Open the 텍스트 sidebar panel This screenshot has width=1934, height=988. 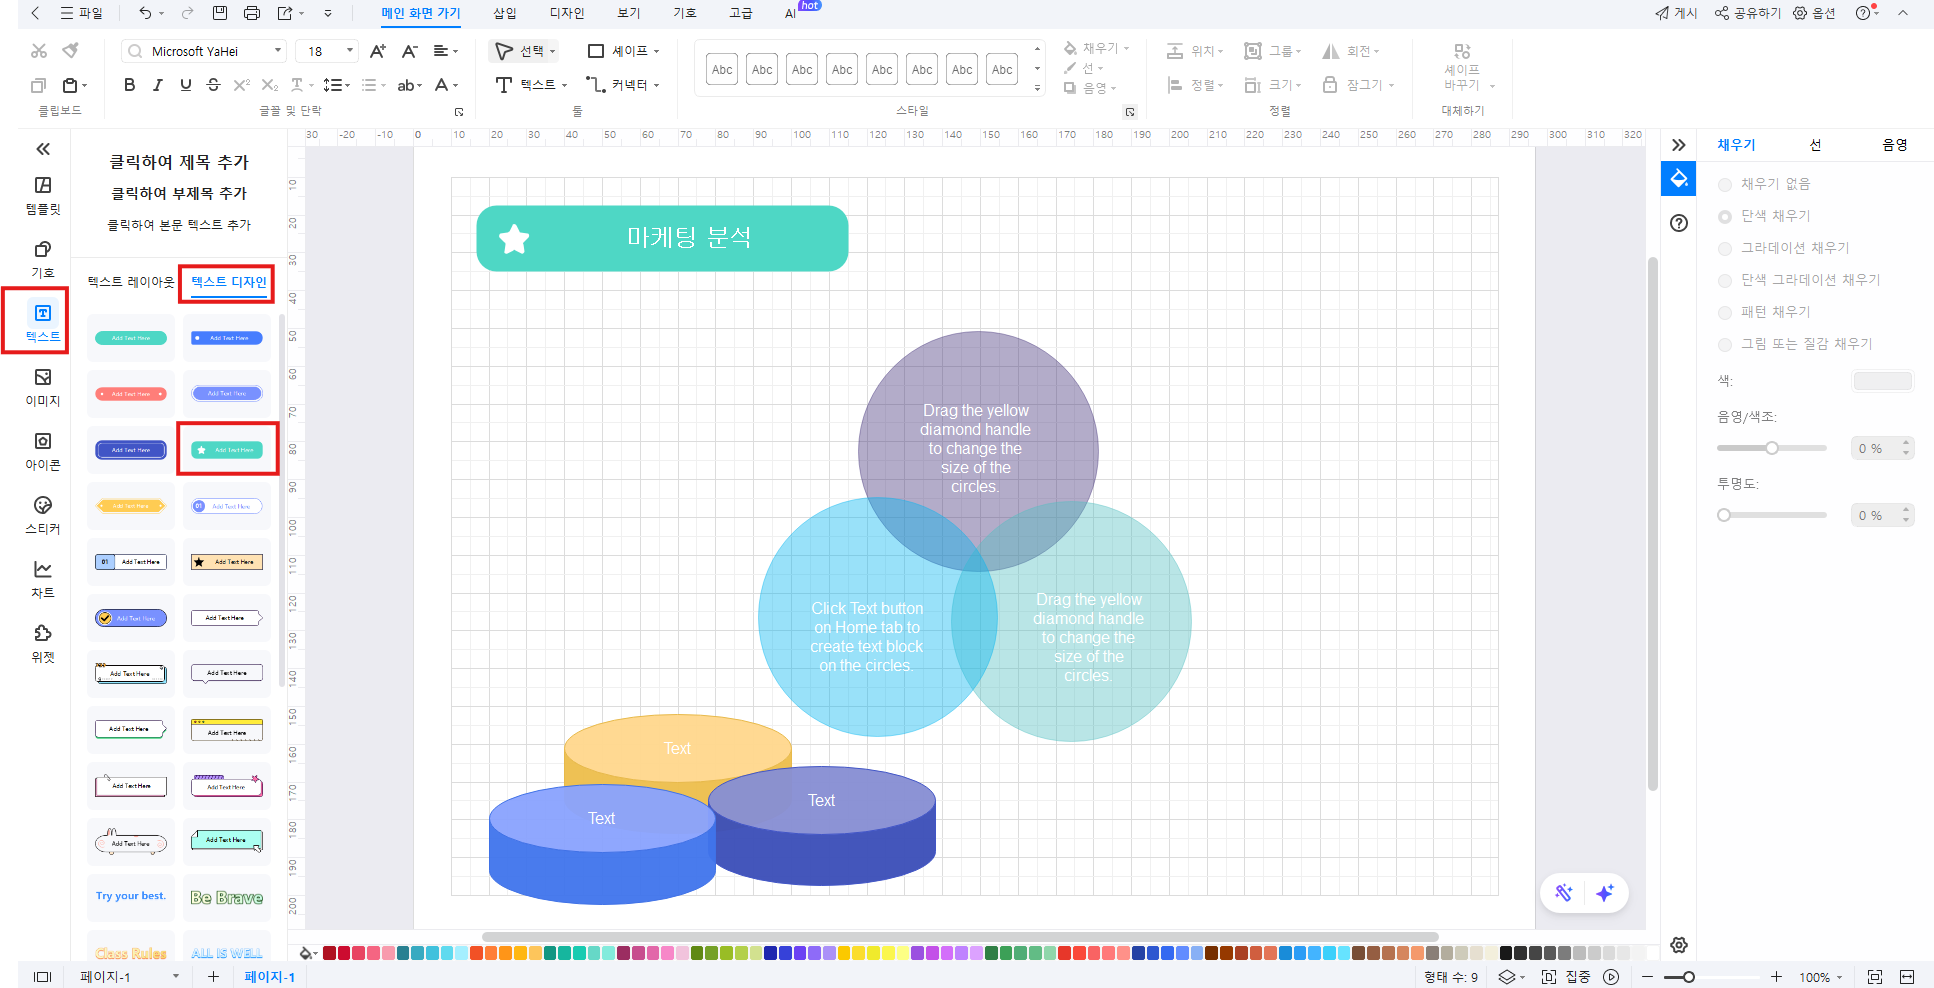(43, 323)
